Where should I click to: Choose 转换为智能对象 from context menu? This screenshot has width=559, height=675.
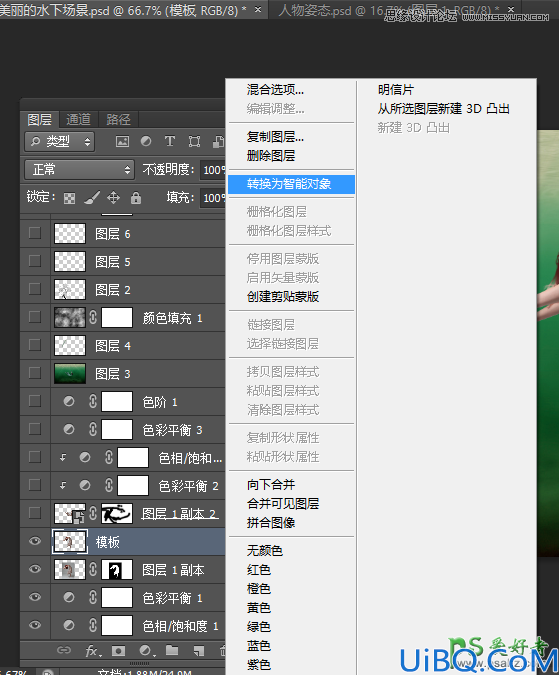point(291,184)
